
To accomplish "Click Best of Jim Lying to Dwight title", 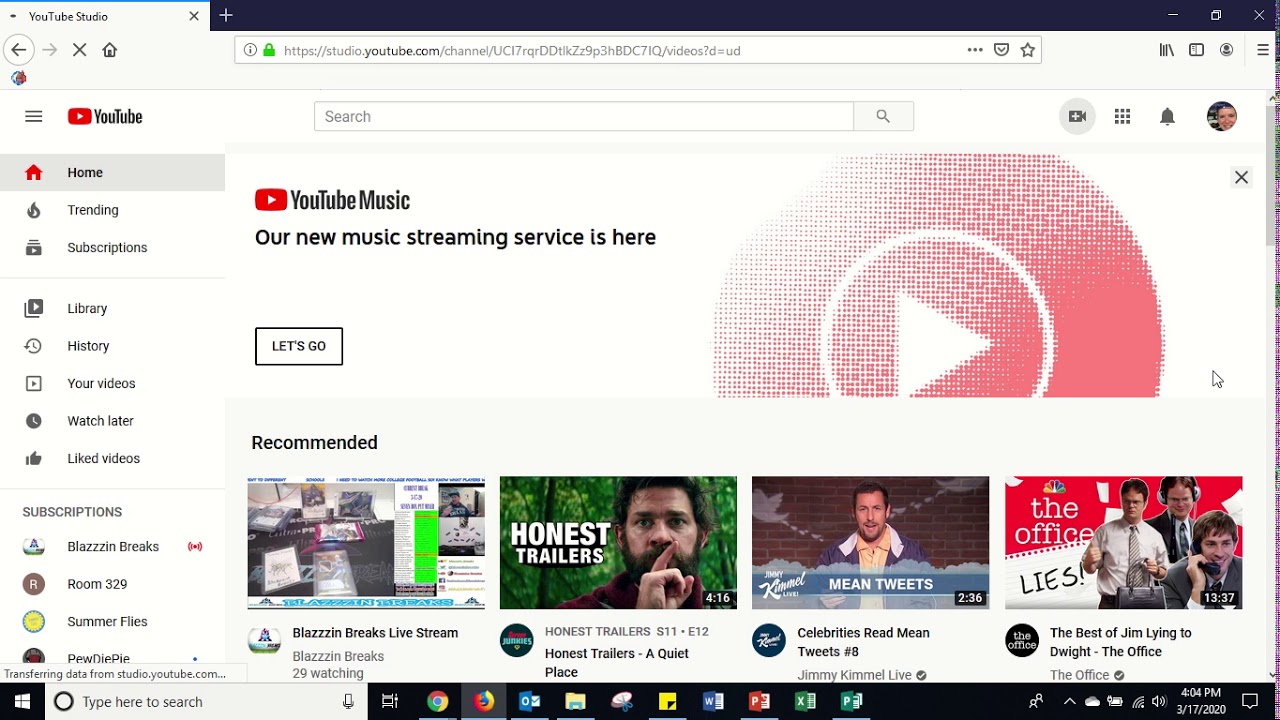I will point(1120,642).
